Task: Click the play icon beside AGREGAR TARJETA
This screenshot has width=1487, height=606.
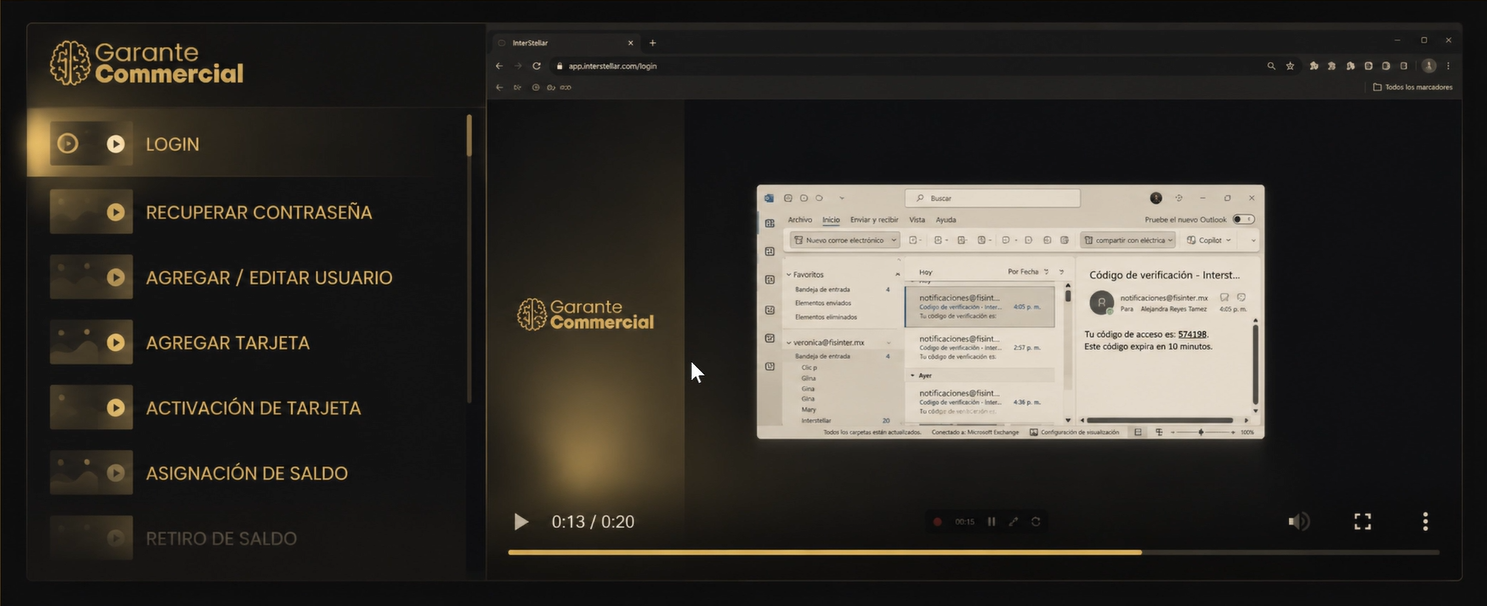Action: coord(116,342)
